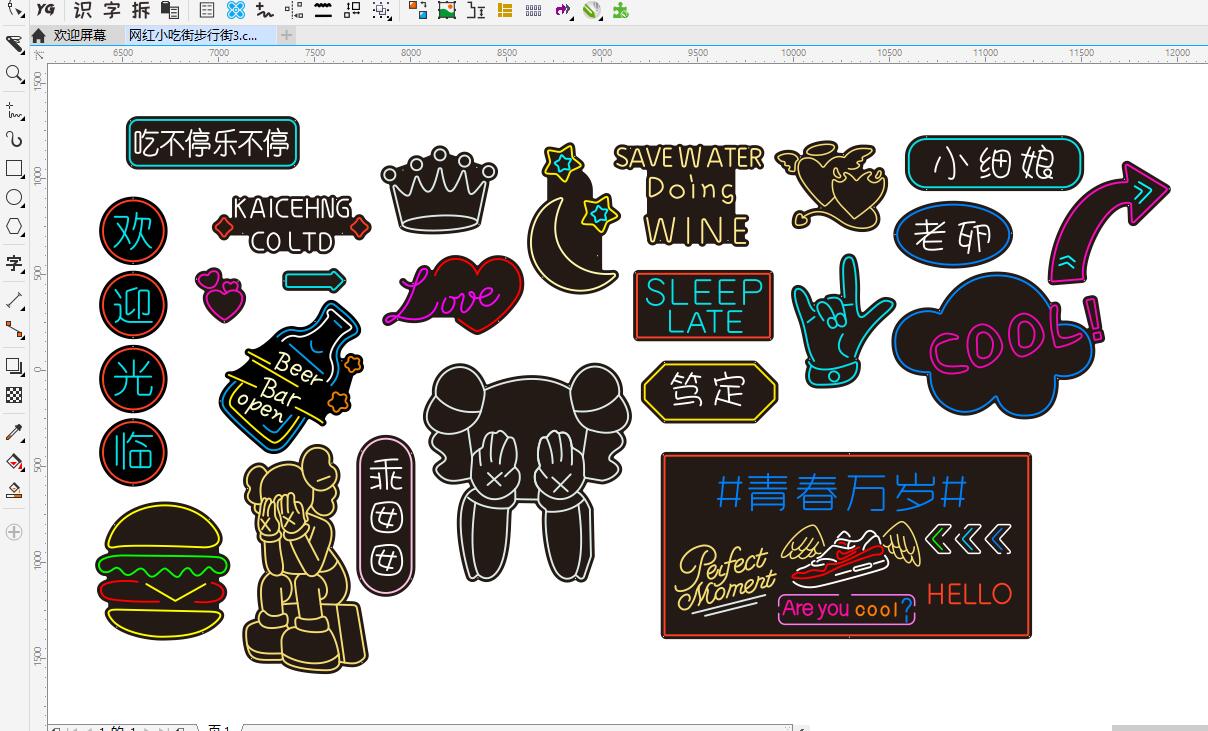Viewport: 1208px width, 731px height.
Task: Select the Connector tool
Action: 14,329
